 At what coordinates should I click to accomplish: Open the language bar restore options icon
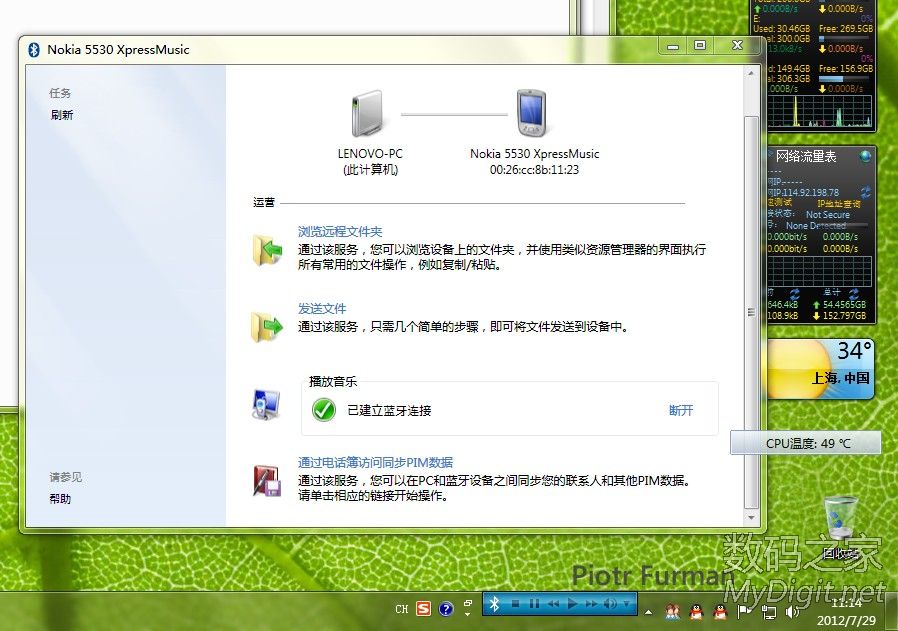pyautogui.click(x=468, y=604)
